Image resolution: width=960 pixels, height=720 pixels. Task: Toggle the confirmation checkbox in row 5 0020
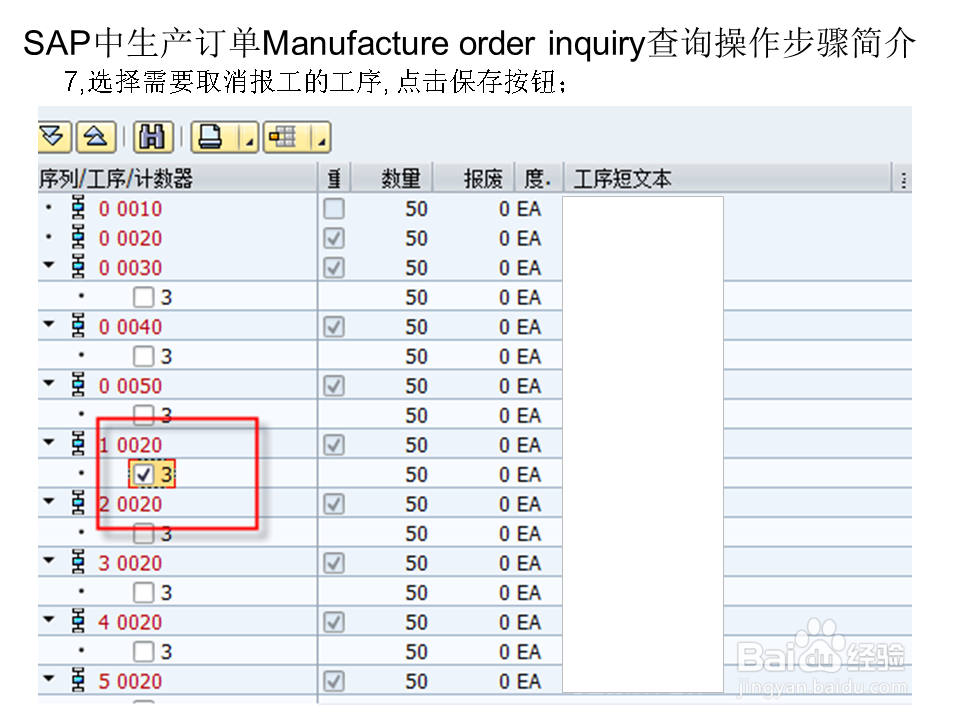tap(334, 681)
